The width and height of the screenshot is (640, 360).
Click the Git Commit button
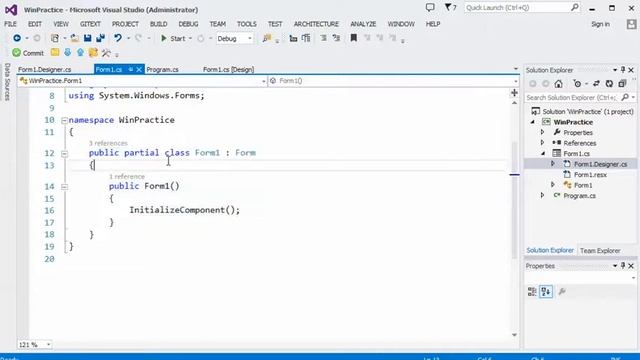coord(28,53)
